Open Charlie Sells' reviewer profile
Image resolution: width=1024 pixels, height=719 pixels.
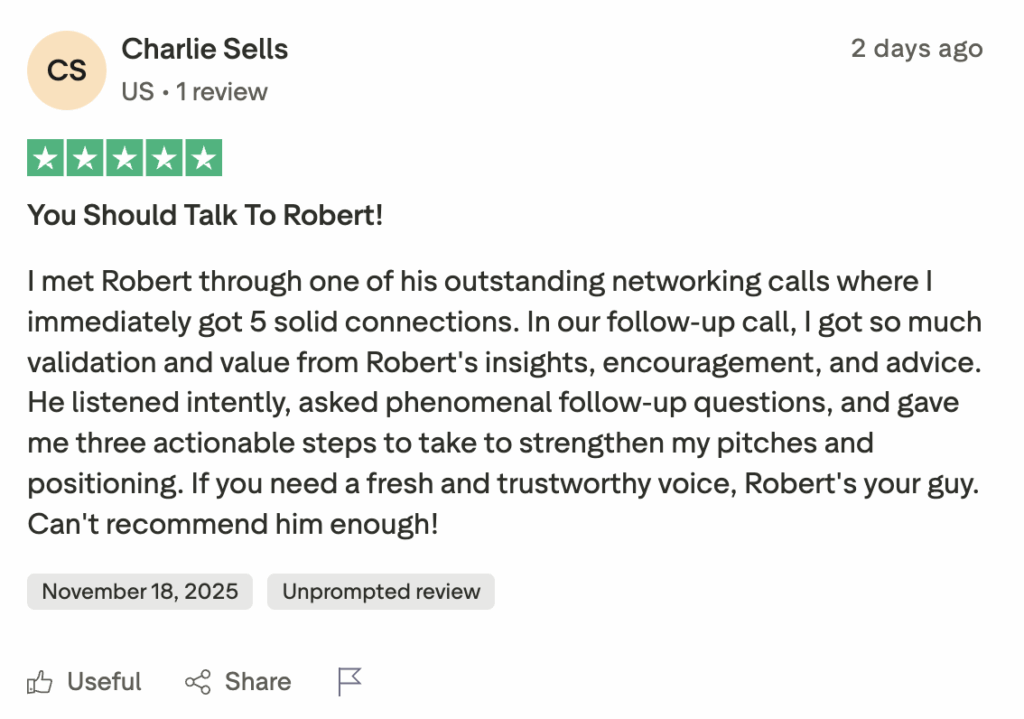(205, 49)
